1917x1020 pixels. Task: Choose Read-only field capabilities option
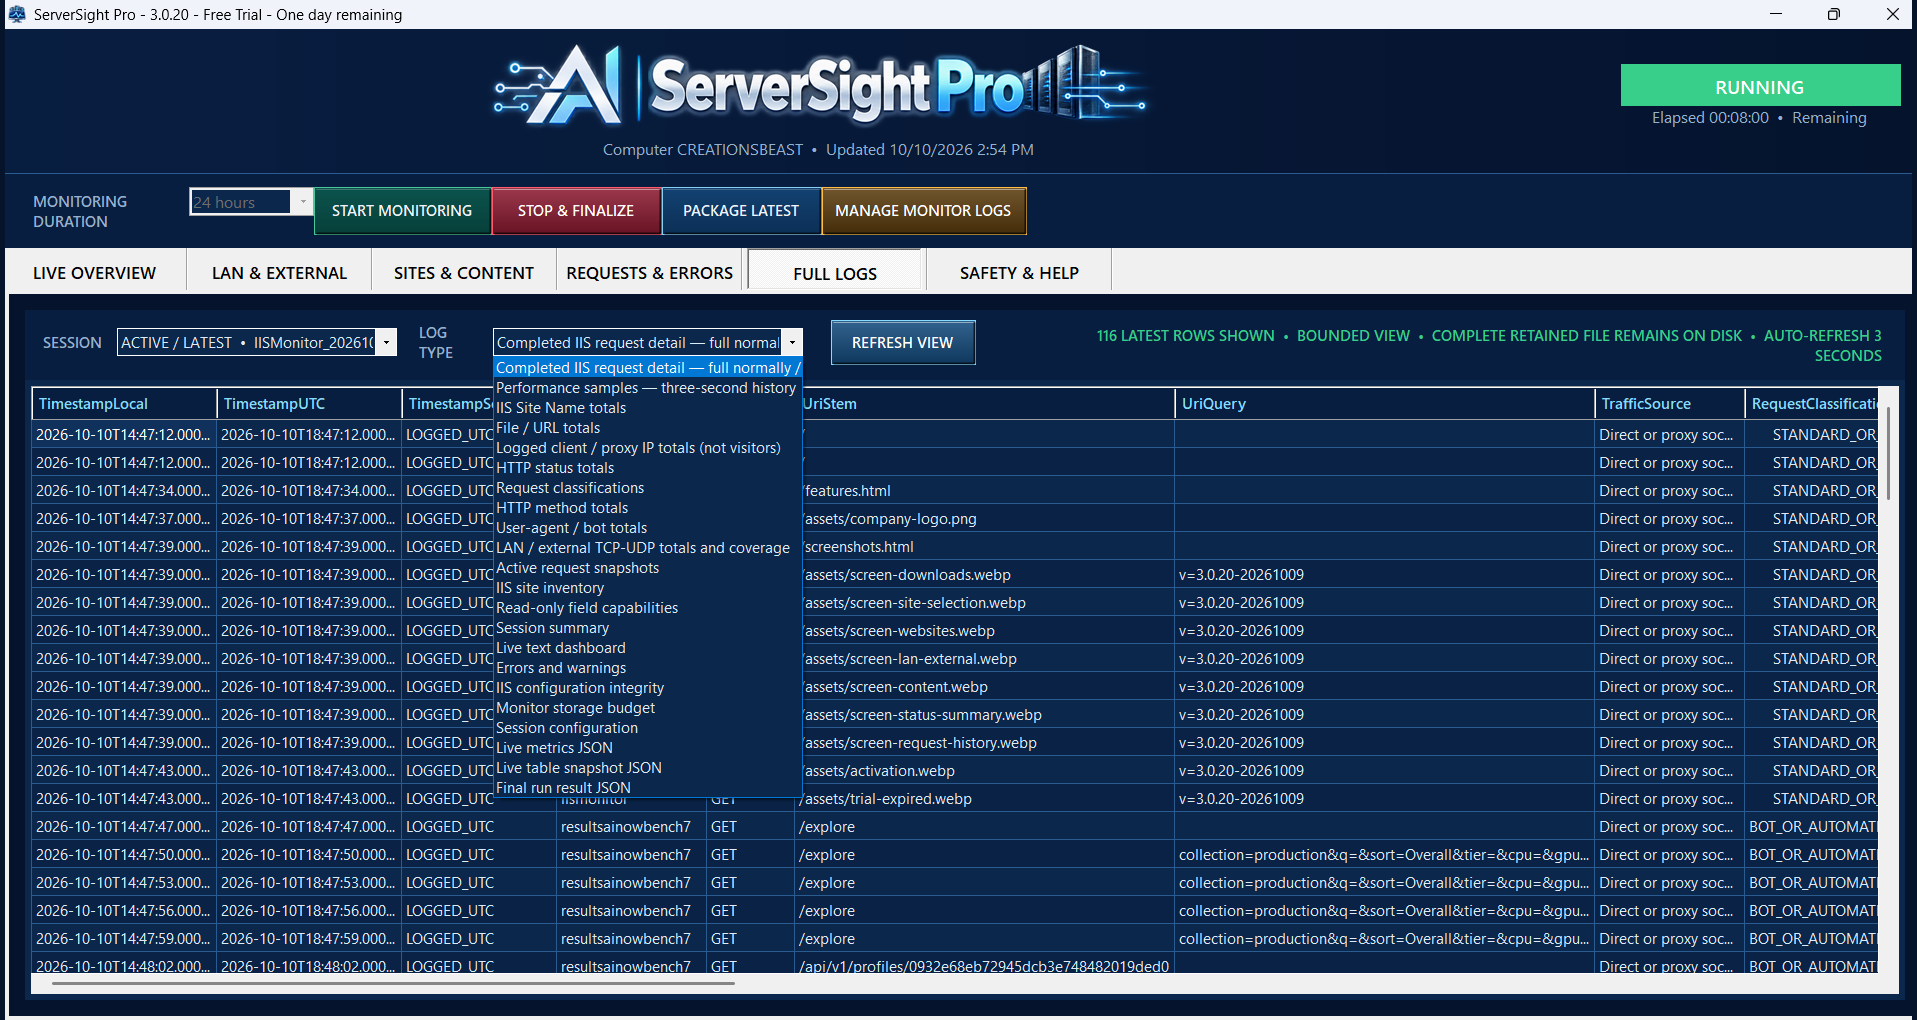point(647,608)
